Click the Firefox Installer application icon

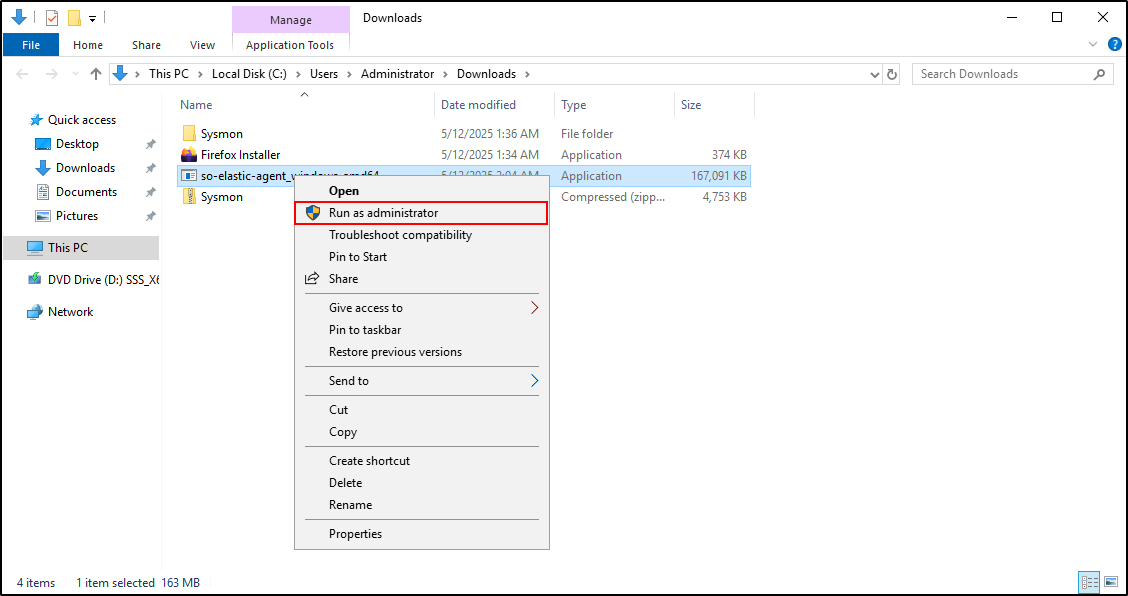point(189,155)
